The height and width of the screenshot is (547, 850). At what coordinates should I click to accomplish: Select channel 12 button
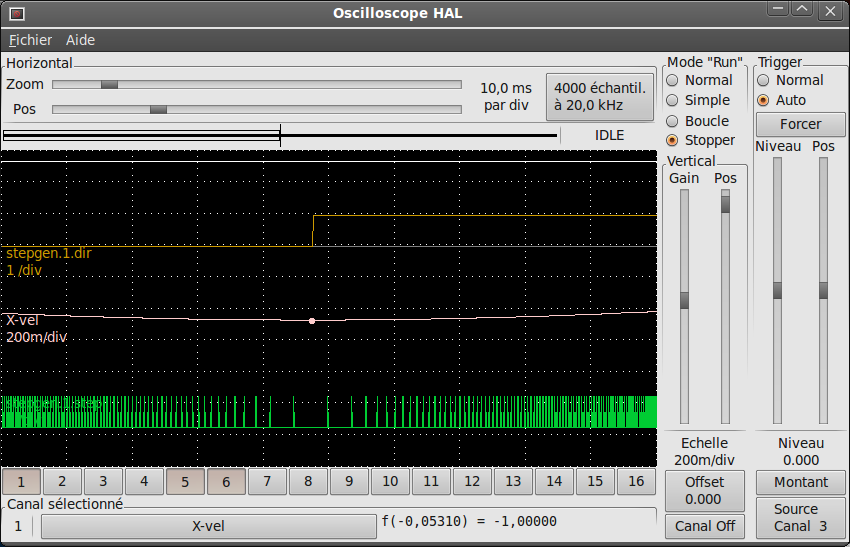pos(472,481)
